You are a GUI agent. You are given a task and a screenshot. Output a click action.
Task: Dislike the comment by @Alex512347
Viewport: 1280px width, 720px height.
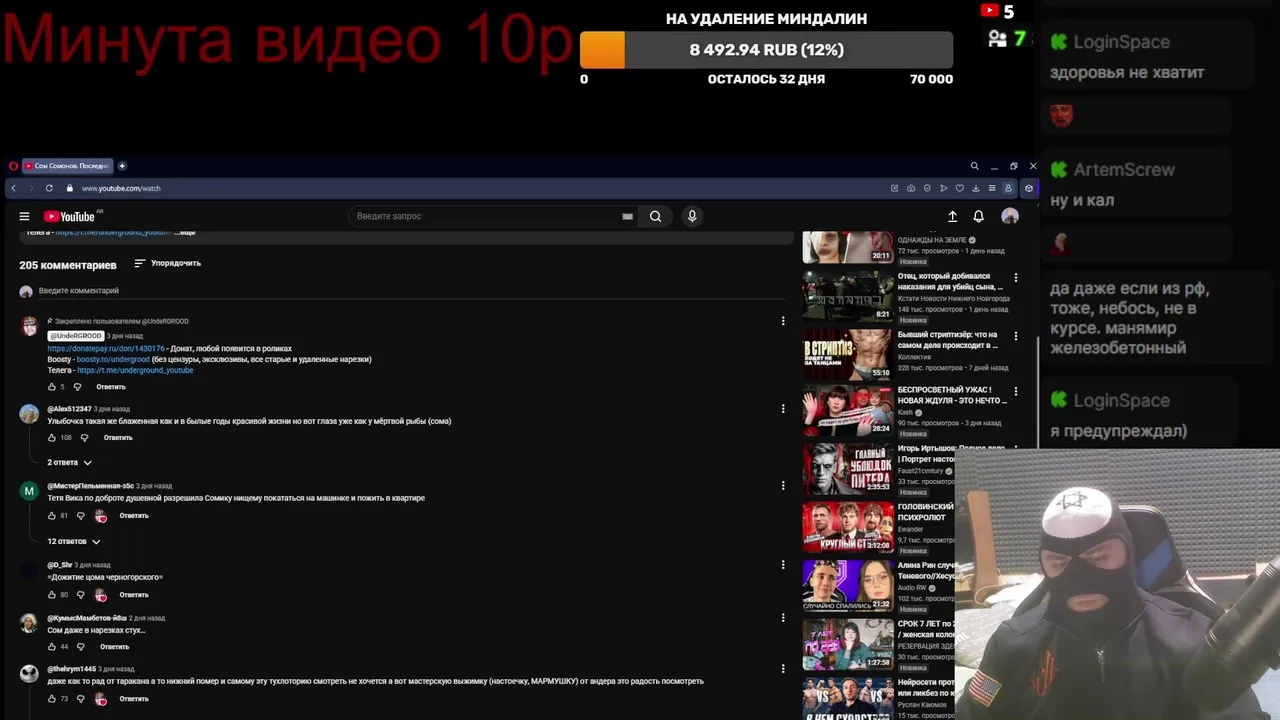(84, 437)
